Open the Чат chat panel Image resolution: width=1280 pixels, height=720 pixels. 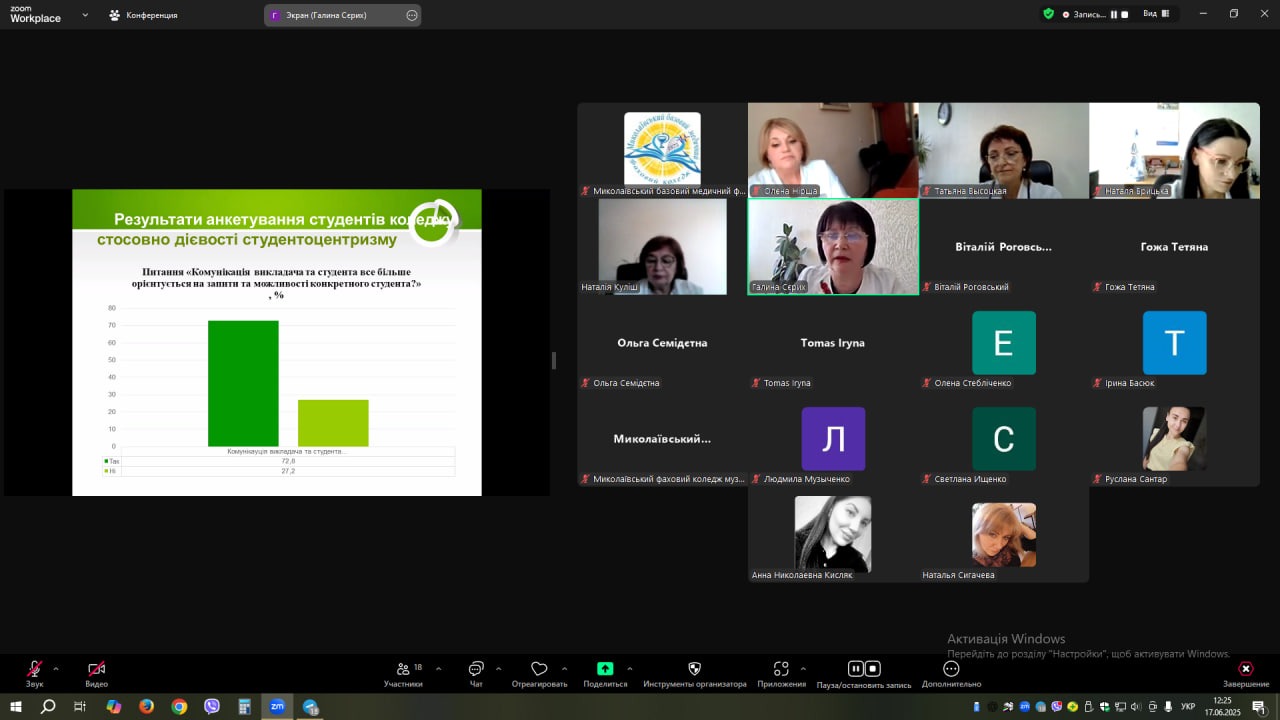(x=476, y=670)
